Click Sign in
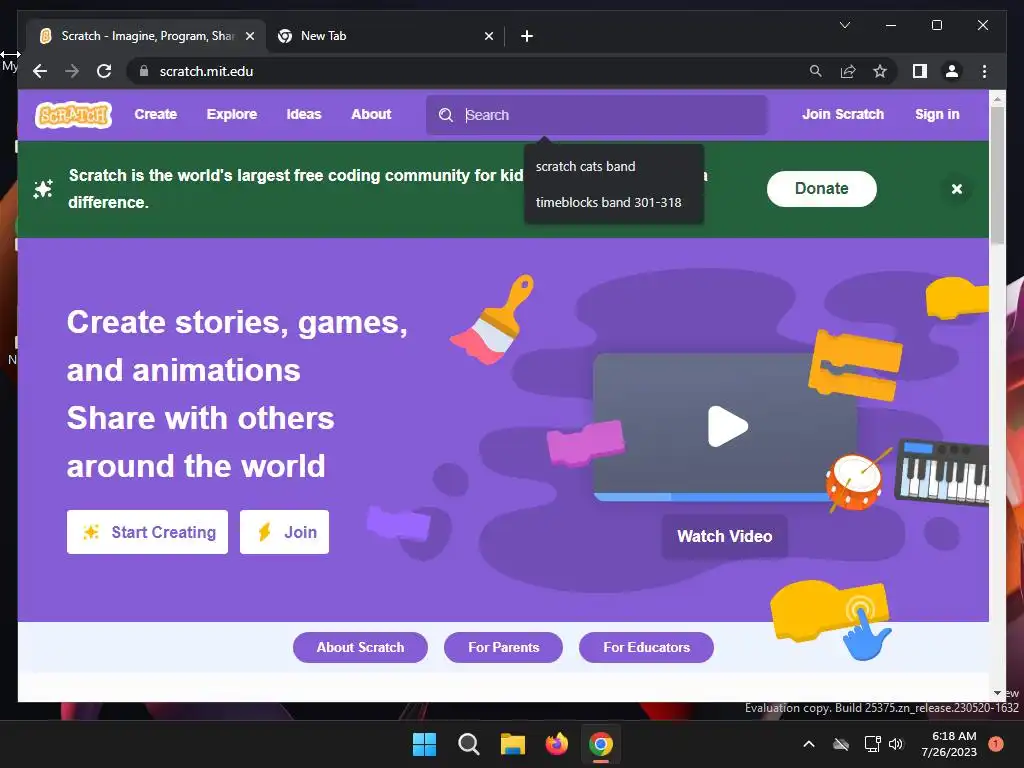The height and width of the screenshot is (768, 1024). click(937, 114)
